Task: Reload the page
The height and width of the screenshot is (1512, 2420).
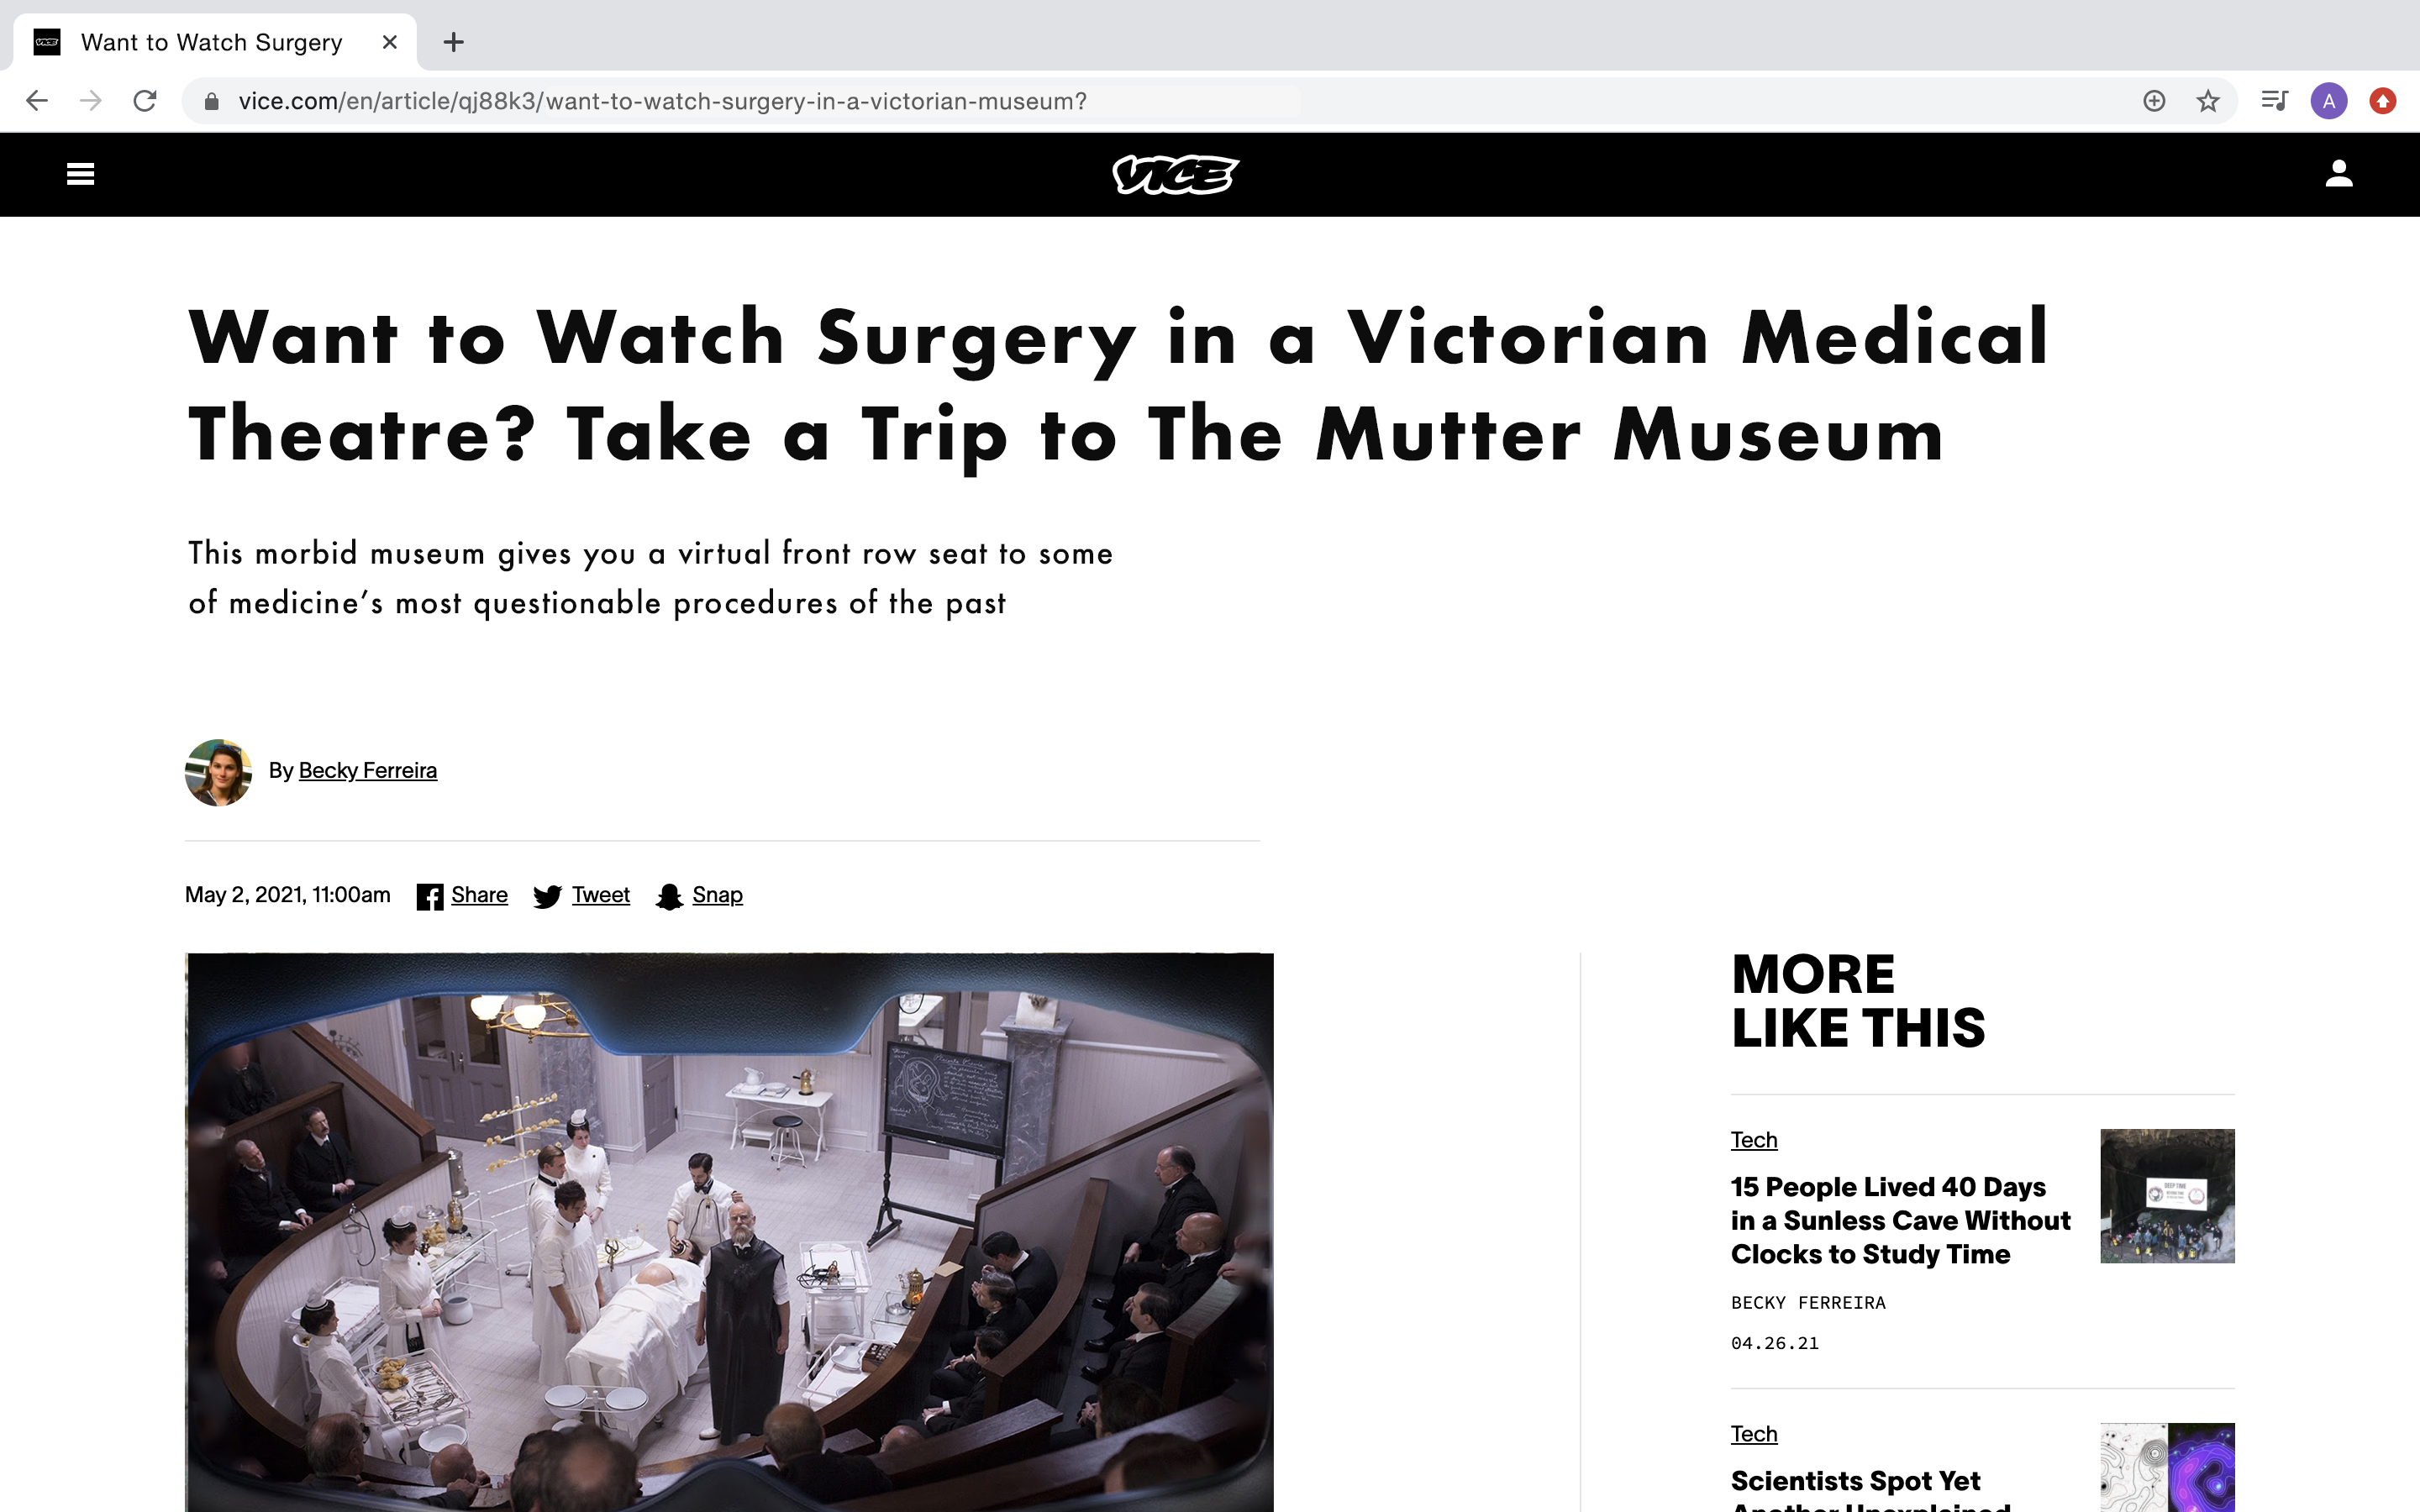Action: (145, 101)
